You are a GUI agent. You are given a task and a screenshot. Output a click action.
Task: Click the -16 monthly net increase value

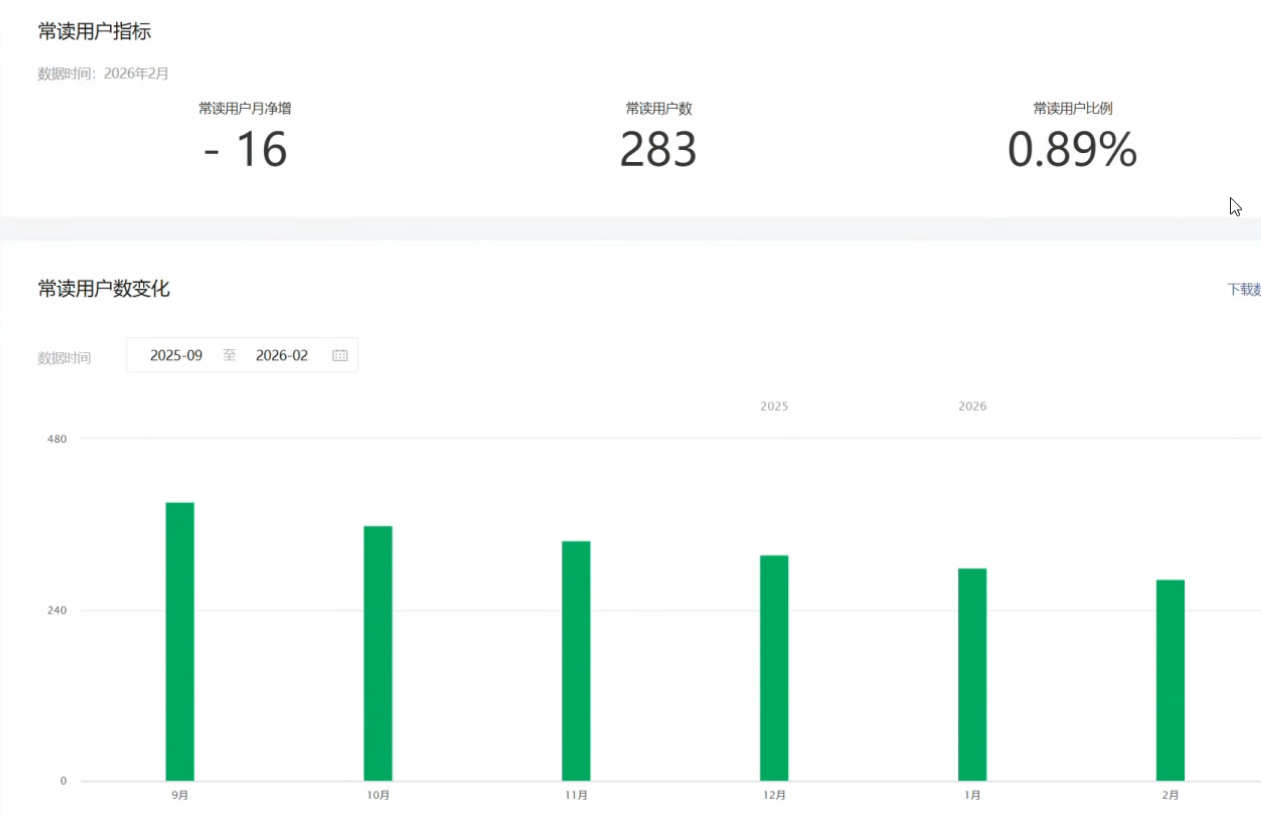[x=245, y=150]
